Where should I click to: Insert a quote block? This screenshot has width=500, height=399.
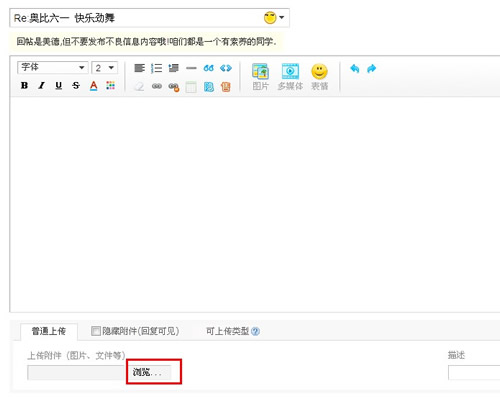pos(208,68)
